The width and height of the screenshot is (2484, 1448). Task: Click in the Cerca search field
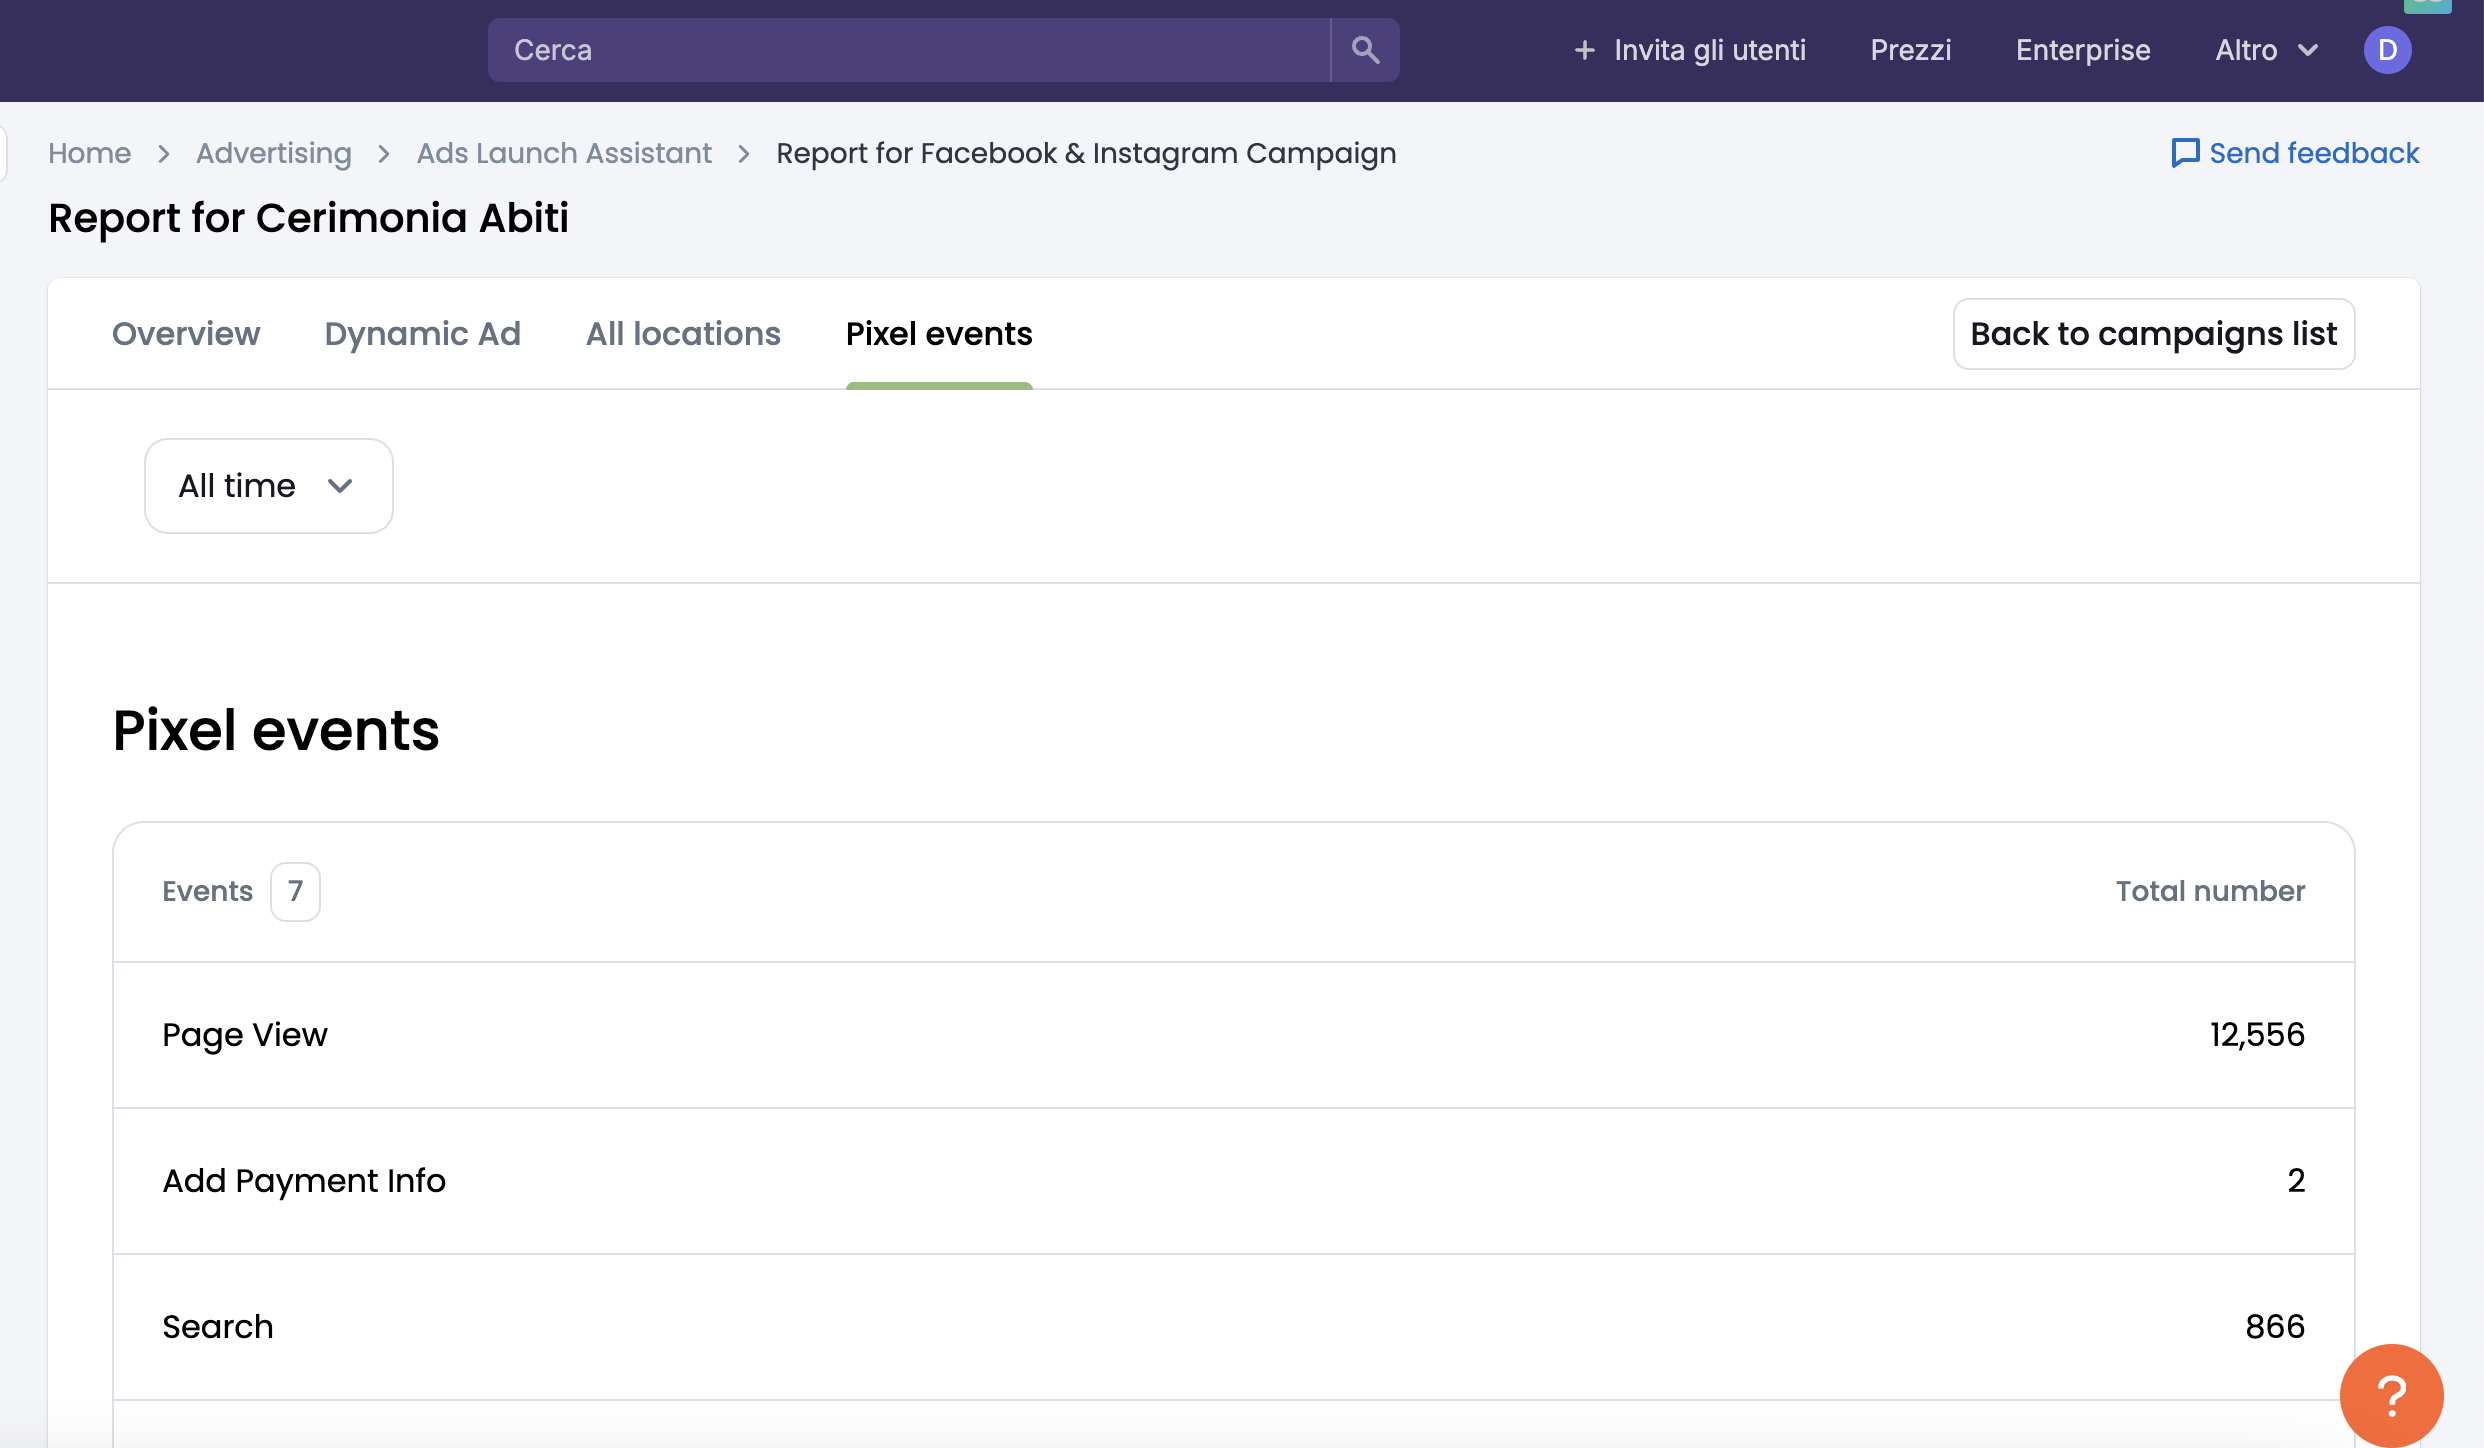point(908,50)
